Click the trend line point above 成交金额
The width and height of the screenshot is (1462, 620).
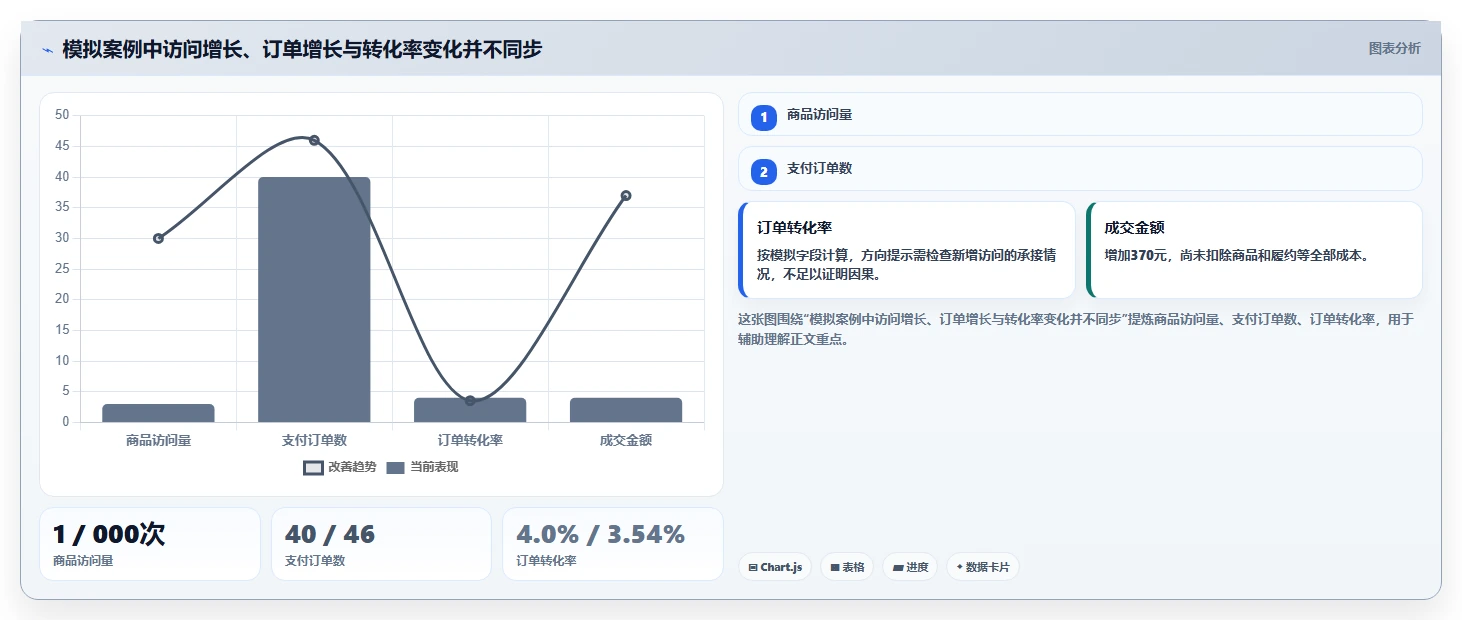[x=626, y=195]
